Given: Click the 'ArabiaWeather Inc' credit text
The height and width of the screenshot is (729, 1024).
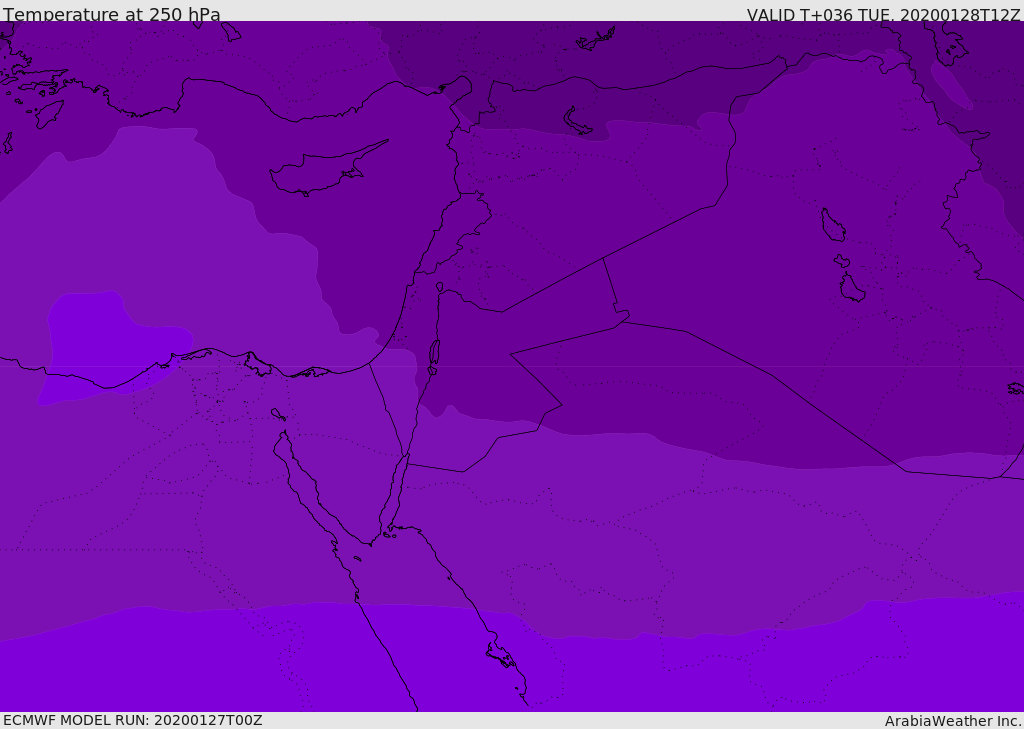Looking at the screenshot, I should (952, 721).
